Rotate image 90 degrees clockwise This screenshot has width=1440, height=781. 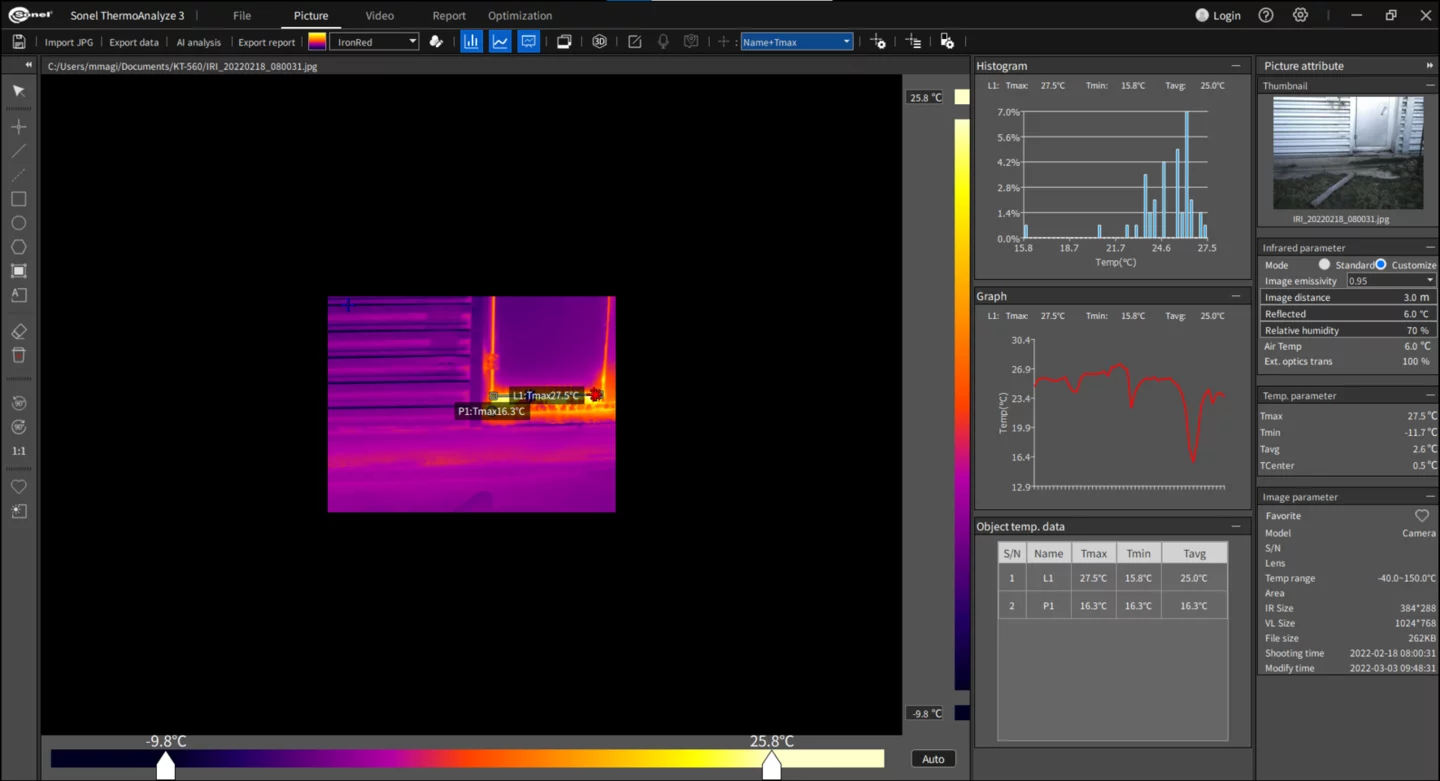tap(18, 427)
